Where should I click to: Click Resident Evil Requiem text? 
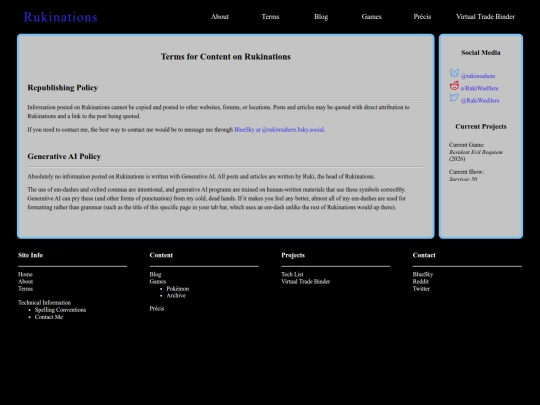[476, 152]
